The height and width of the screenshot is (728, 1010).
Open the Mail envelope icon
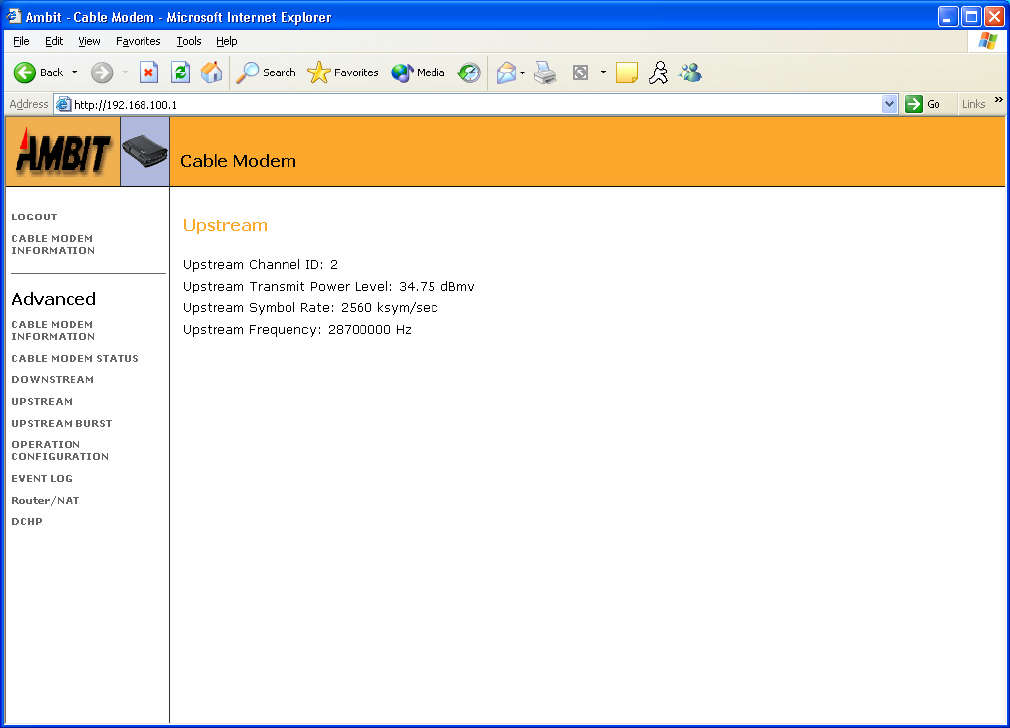pyautogui.click(x=506, y=73)
